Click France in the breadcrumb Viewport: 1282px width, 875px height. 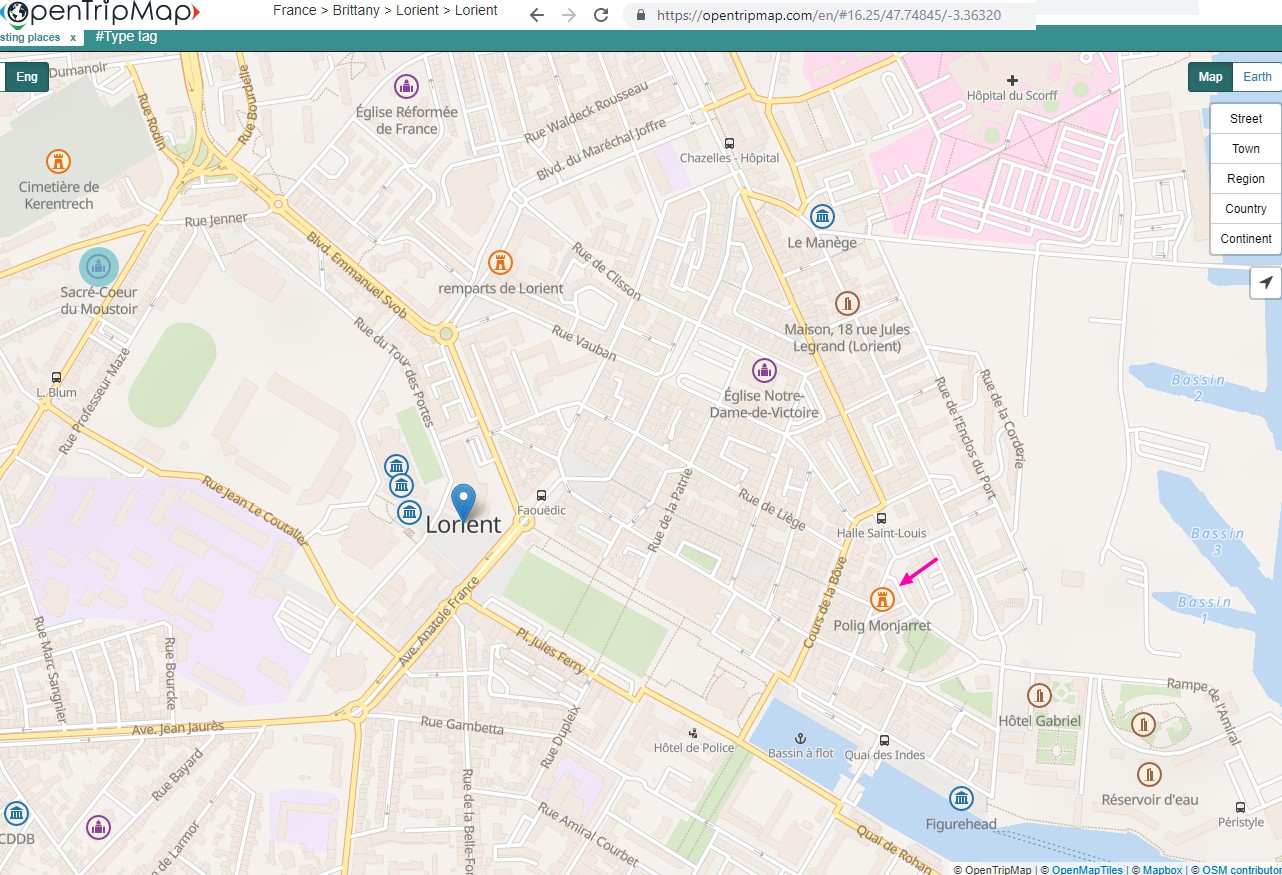coord(295,10)
